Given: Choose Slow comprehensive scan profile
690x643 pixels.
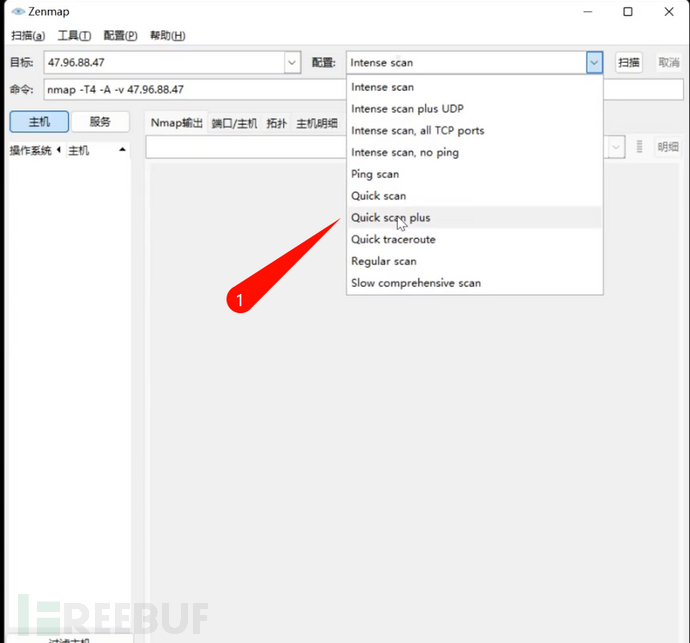Looking at the screenshot, I should tap(474, 283).
